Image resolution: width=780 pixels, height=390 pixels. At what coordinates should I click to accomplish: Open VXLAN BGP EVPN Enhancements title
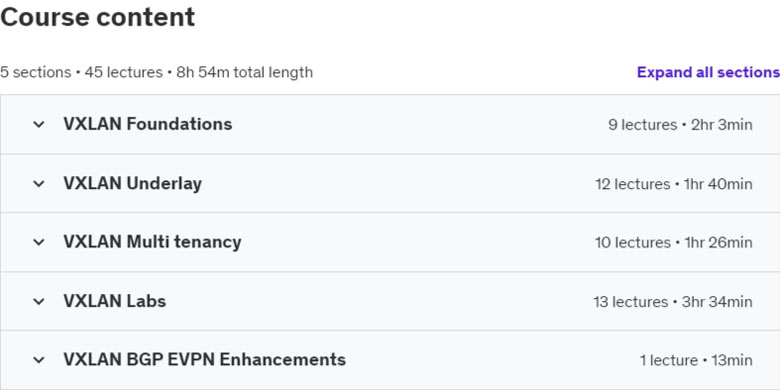pyautogui.click(x=204, y=359)
